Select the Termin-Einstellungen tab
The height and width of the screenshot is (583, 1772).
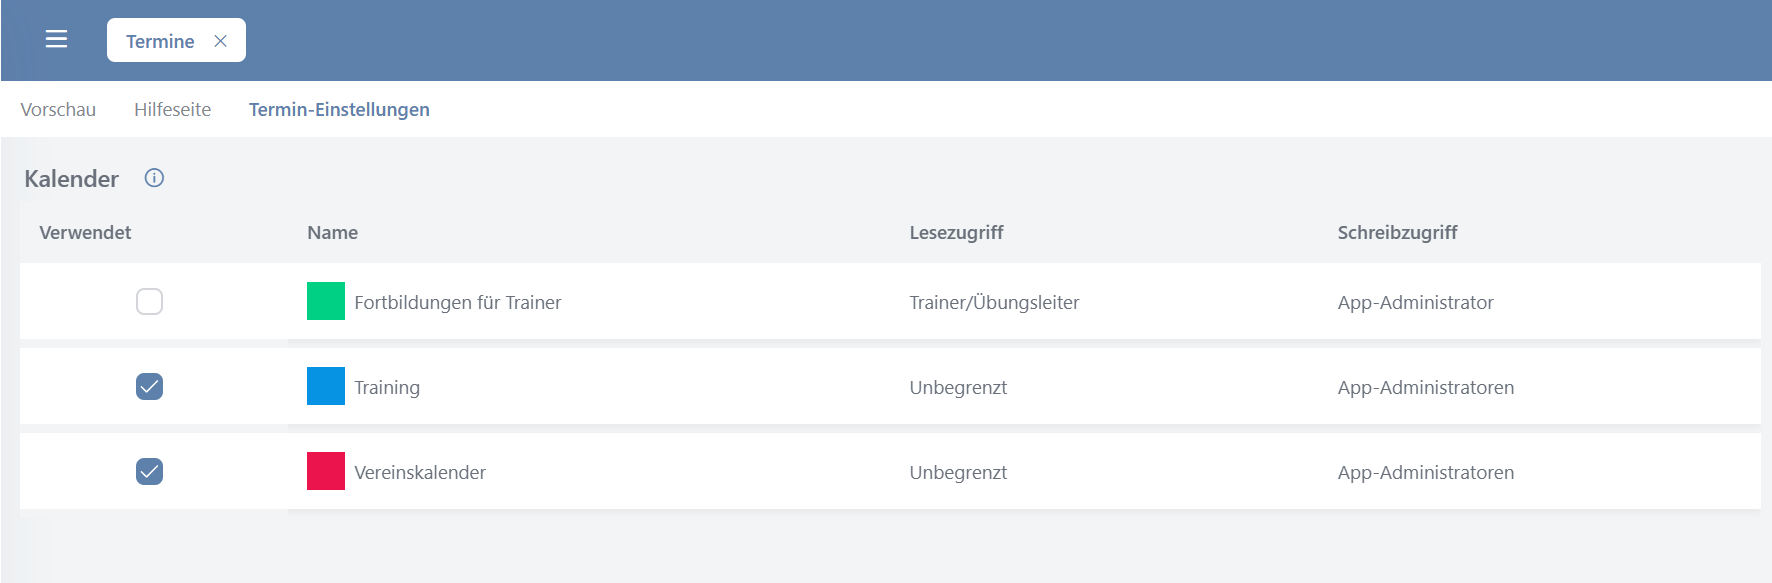click(339, 109)
